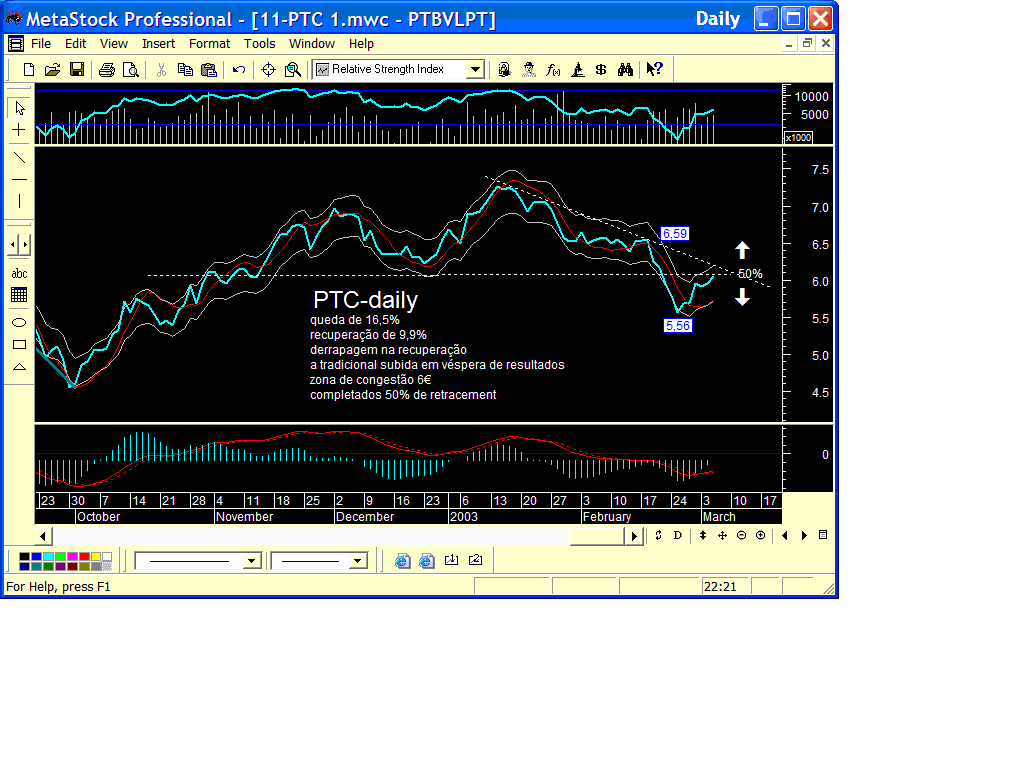
Task: Create a new chart with New icon
Action: tap(28, 69)
